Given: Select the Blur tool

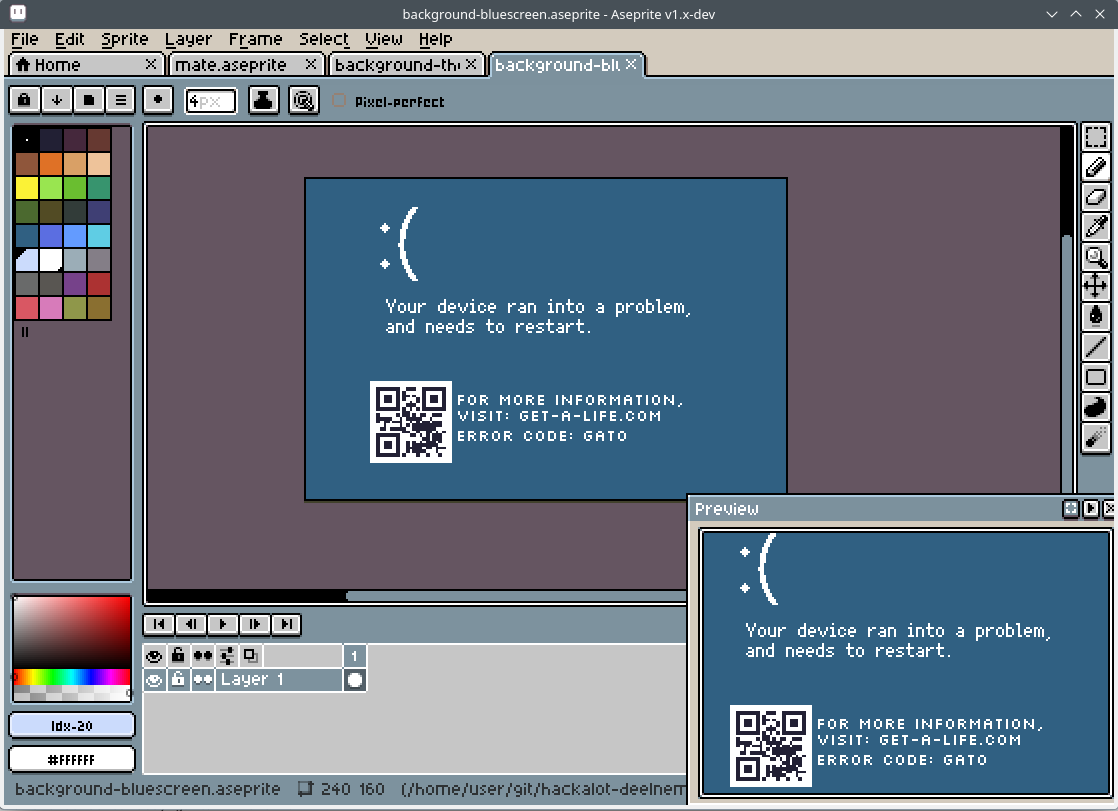Looking at the screenshot, I should click(x=1096, y=437).
